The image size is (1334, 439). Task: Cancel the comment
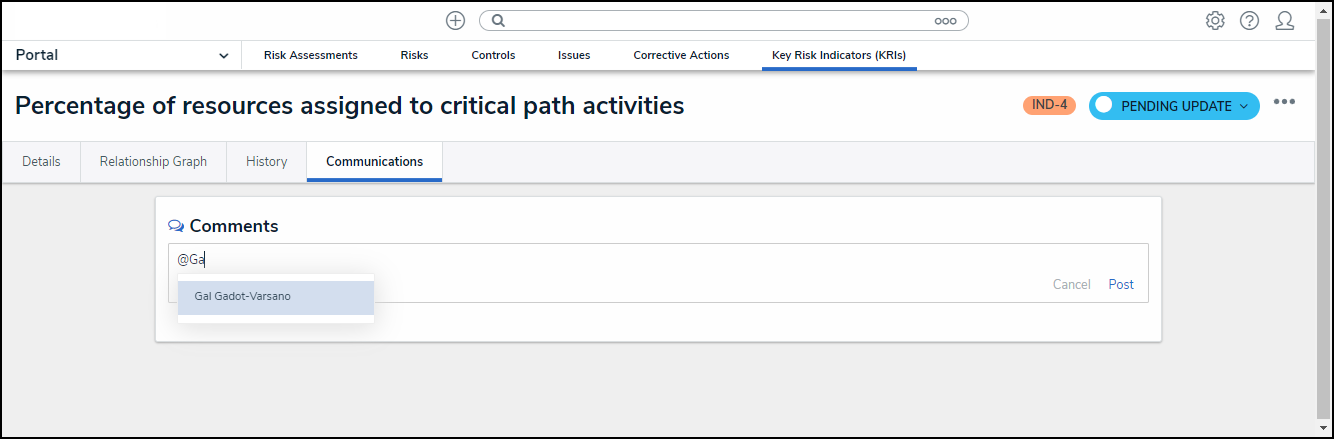click(x=1071, y=285)
